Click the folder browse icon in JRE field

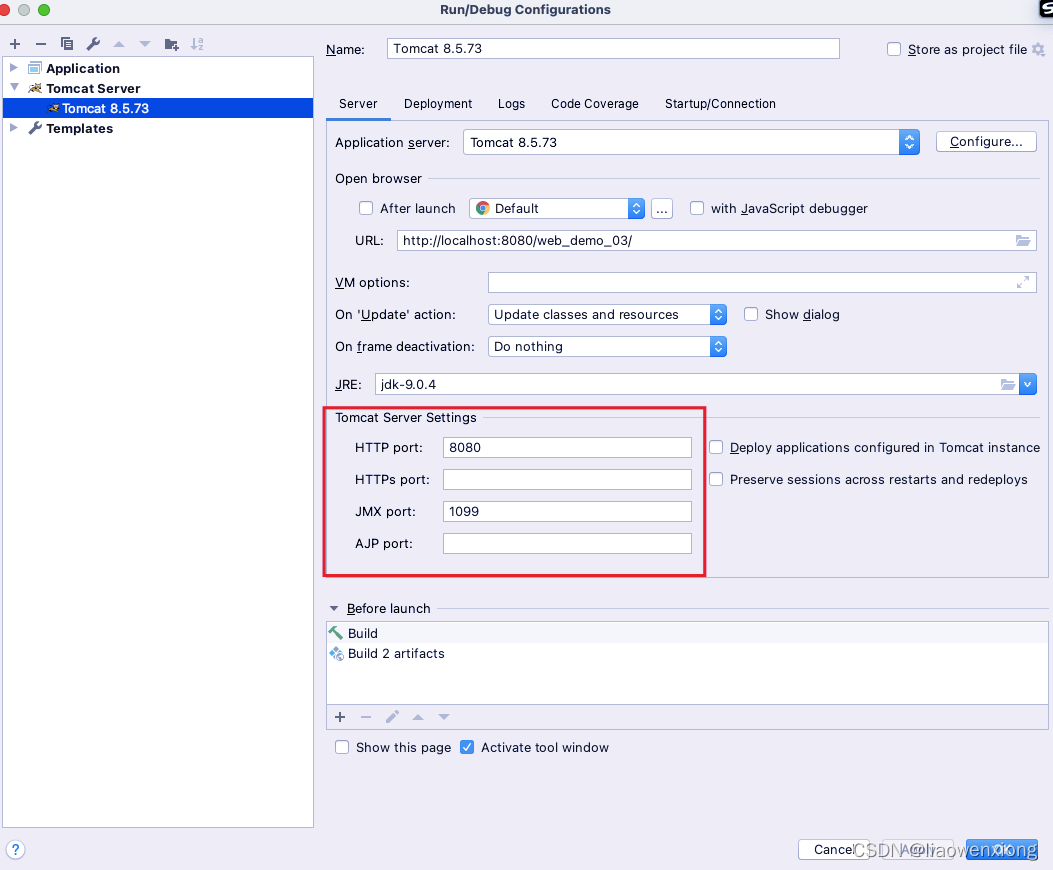pos(1007,384)
